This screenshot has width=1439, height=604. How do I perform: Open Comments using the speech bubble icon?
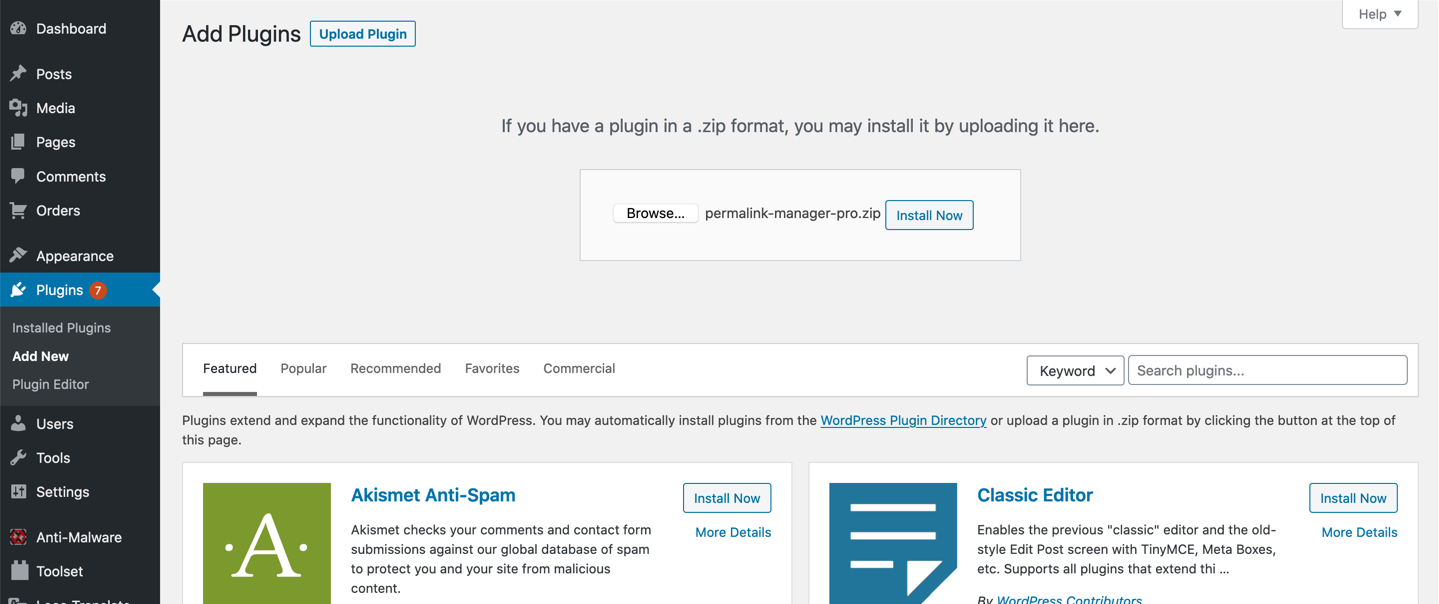[21, 176]
